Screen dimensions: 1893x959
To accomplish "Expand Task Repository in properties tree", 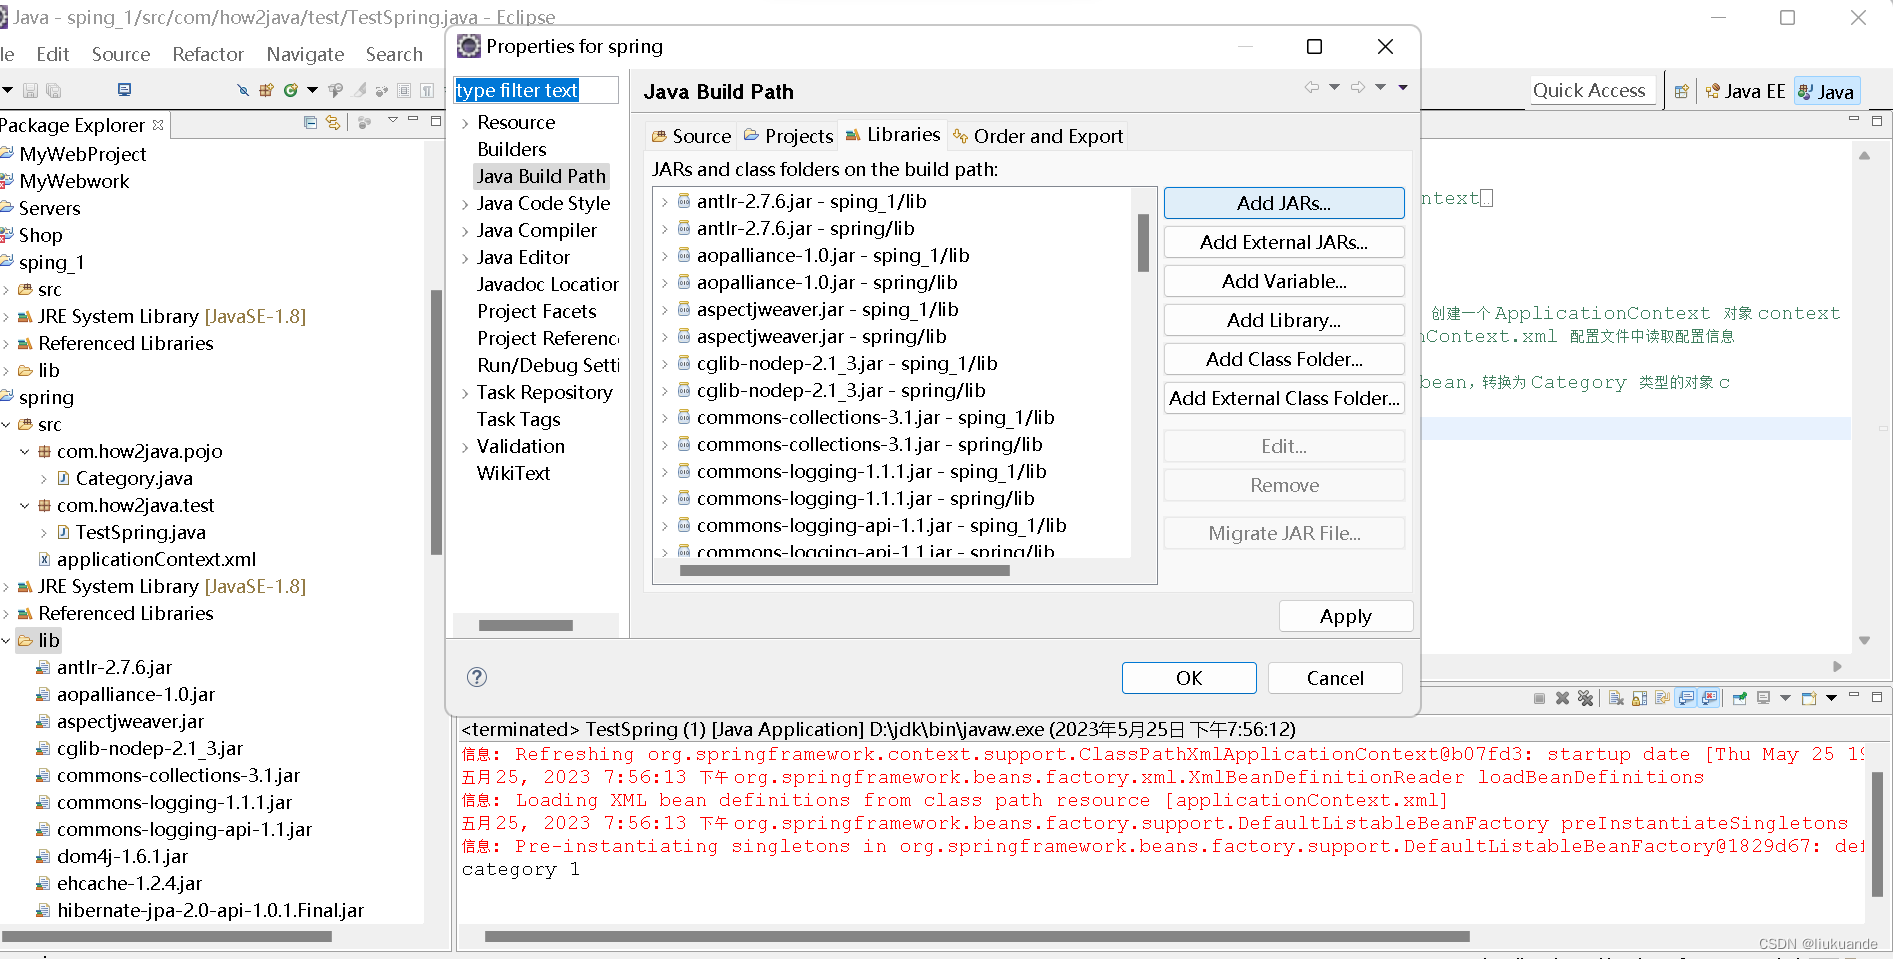I will [465, 393].
